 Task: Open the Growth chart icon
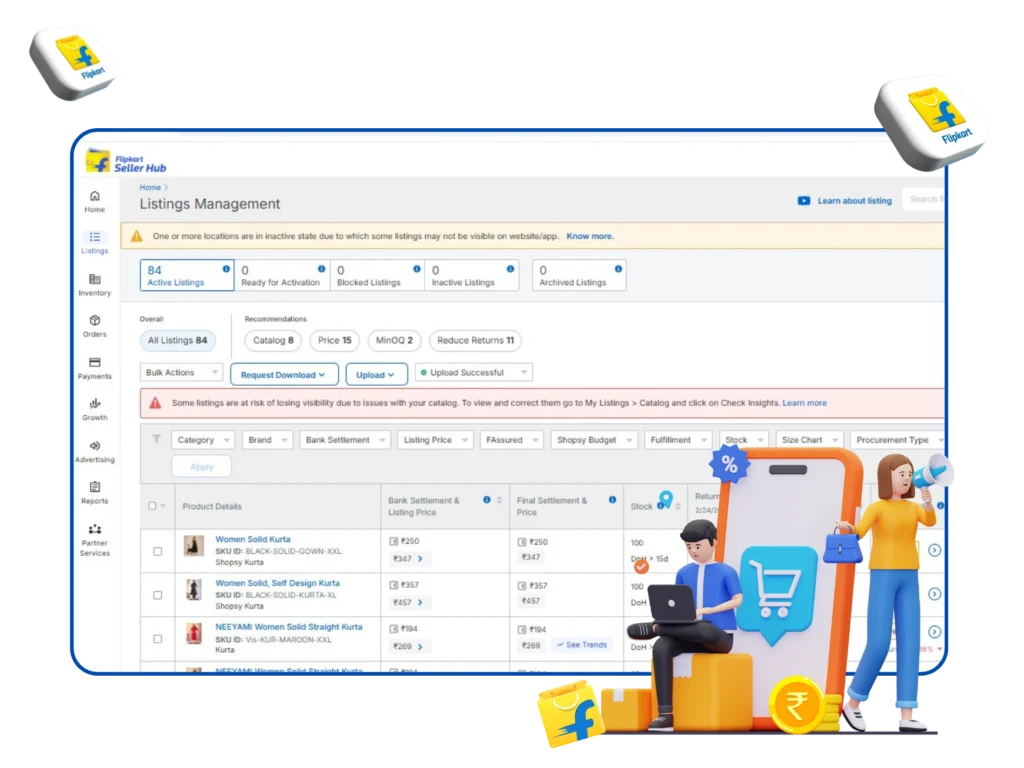click(95, 404)
